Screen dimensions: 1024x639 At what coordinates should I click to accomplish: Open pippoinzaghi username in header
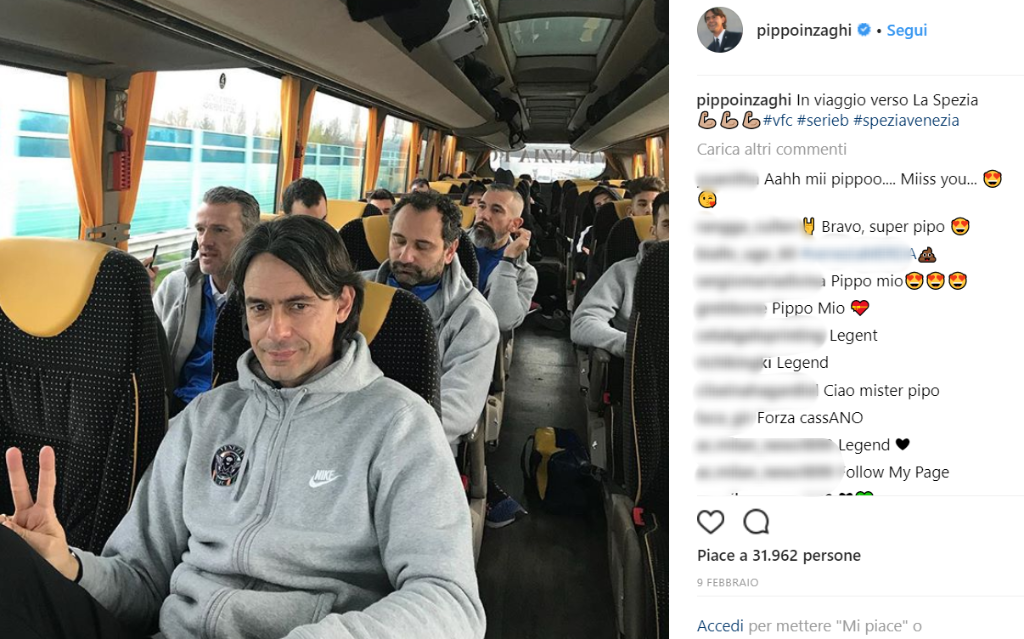coord(804,30)
